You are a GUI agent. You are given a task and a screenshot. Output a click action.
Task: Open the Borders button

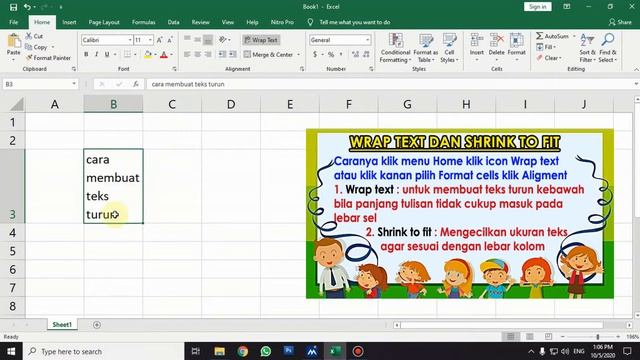pyautogui.click(x=128, y=54)
